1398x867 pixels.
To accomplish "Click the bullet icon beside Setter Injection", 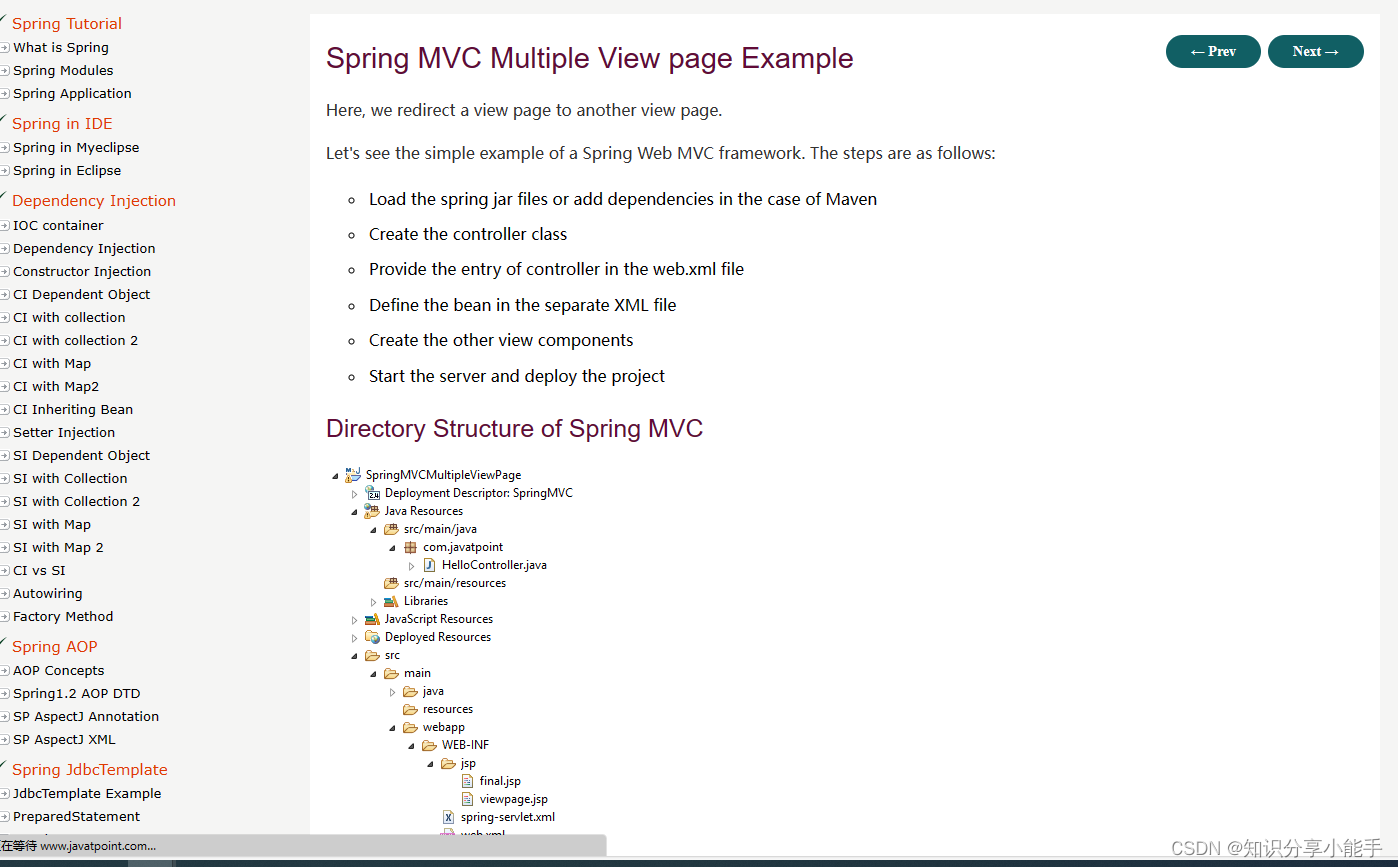I will (5, 433).
